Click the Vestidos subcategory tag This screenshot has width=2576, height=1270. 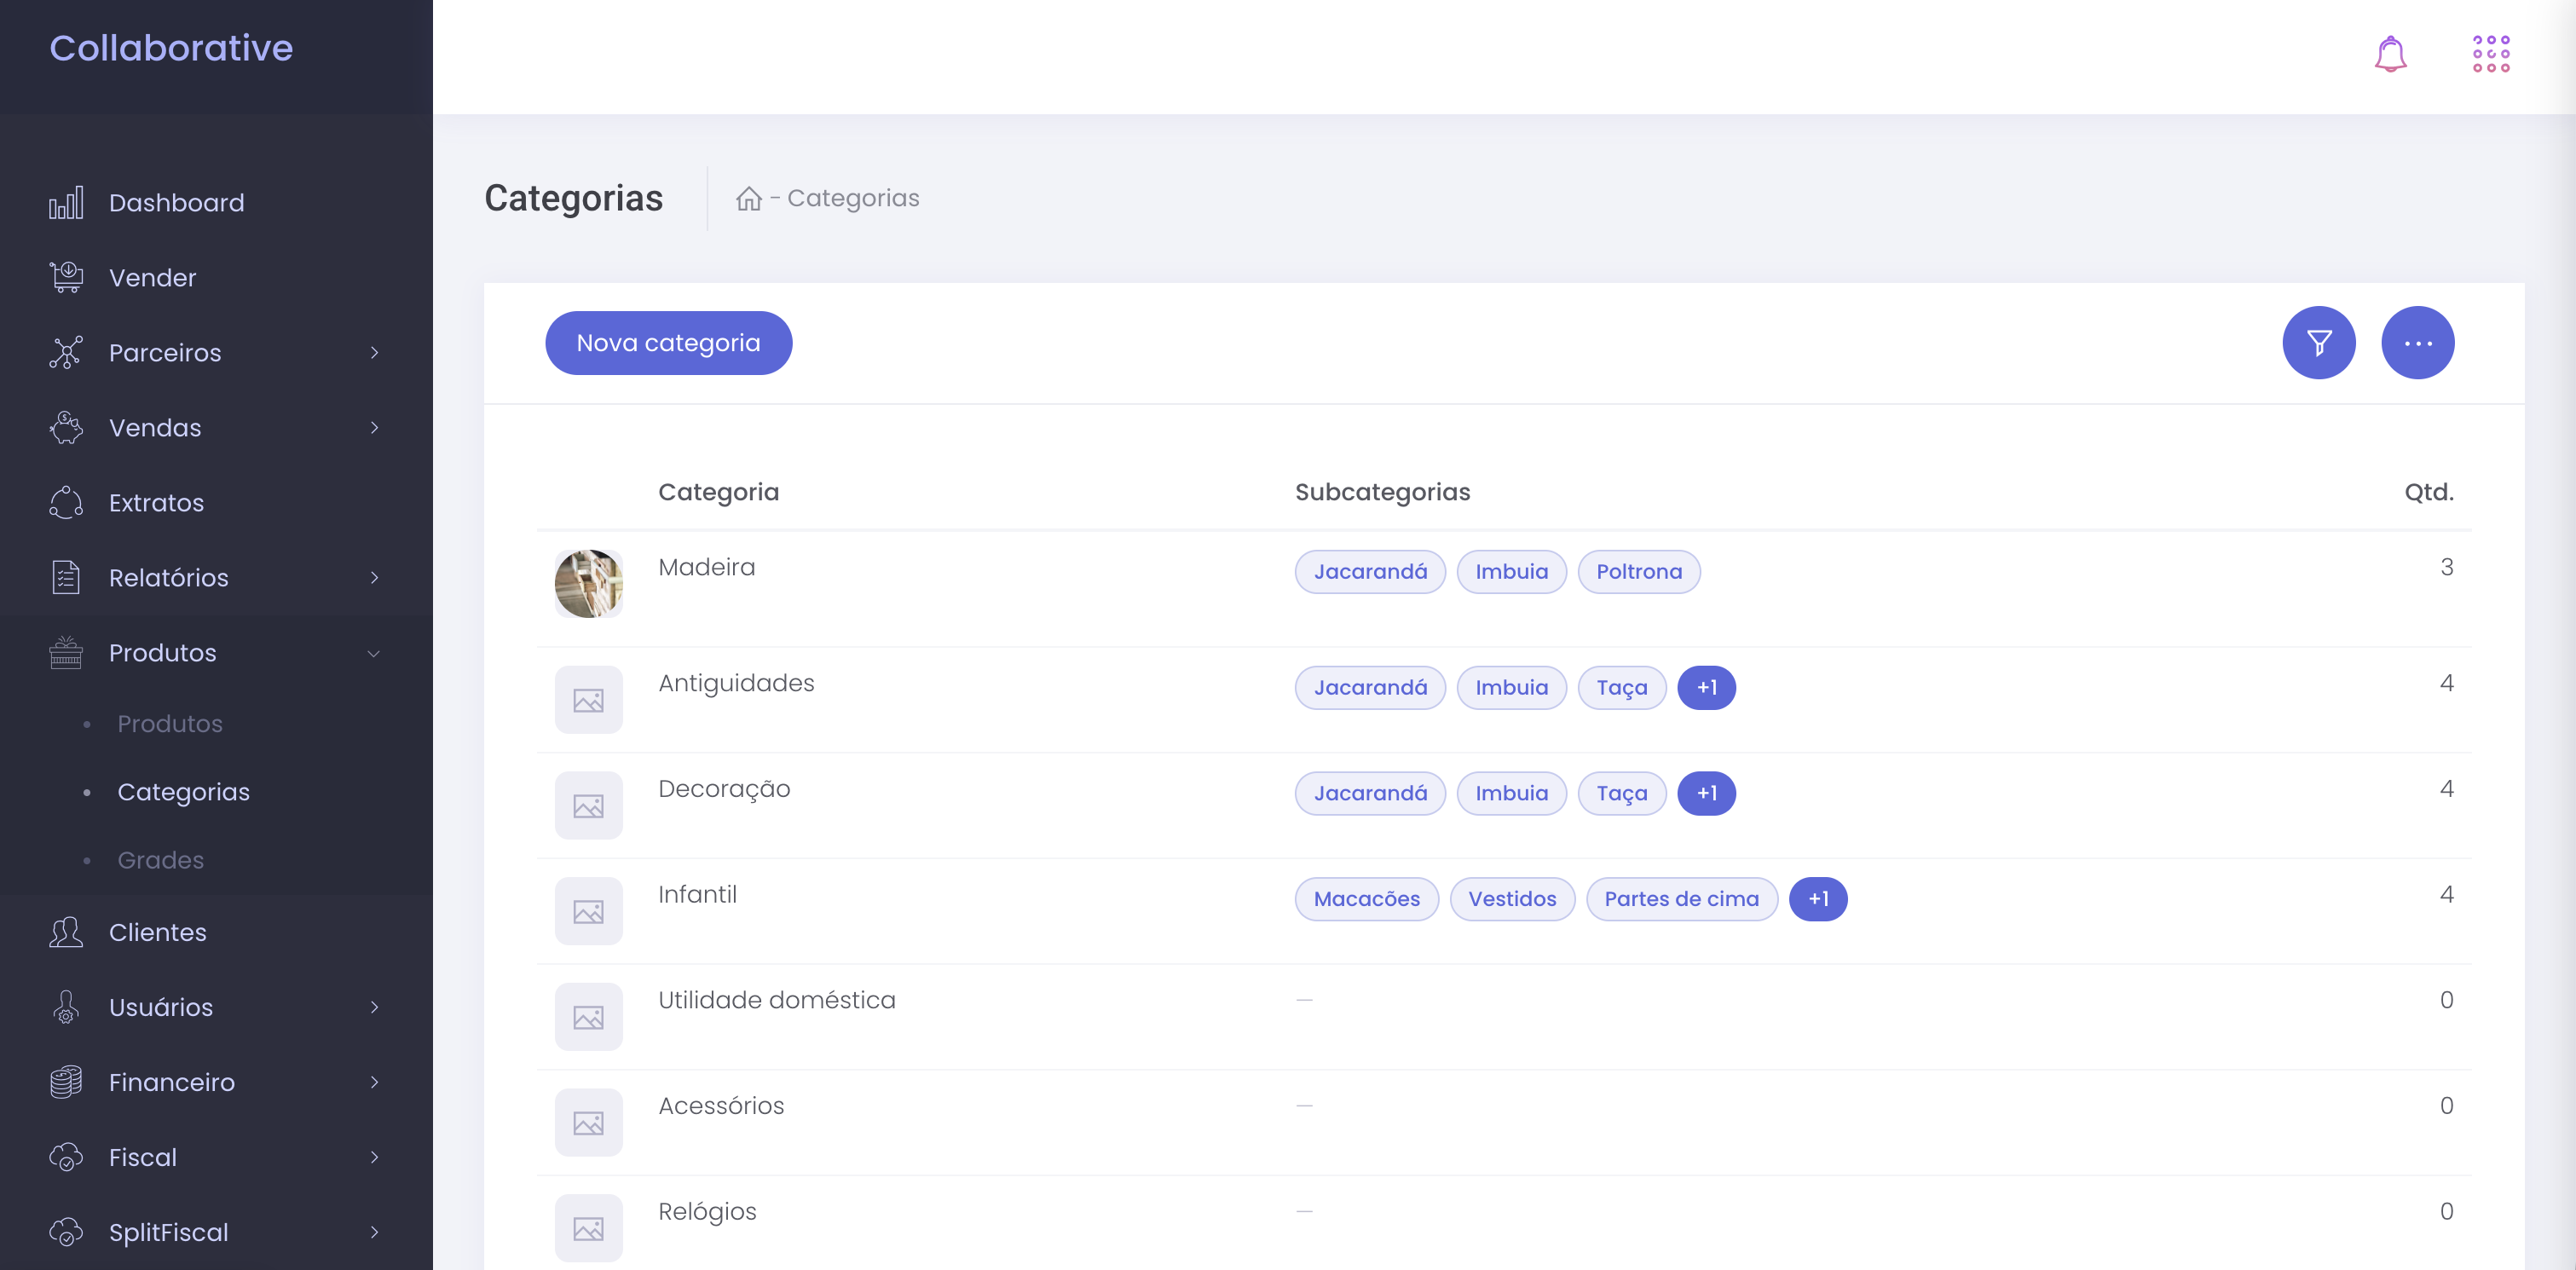click(1512, 899)
